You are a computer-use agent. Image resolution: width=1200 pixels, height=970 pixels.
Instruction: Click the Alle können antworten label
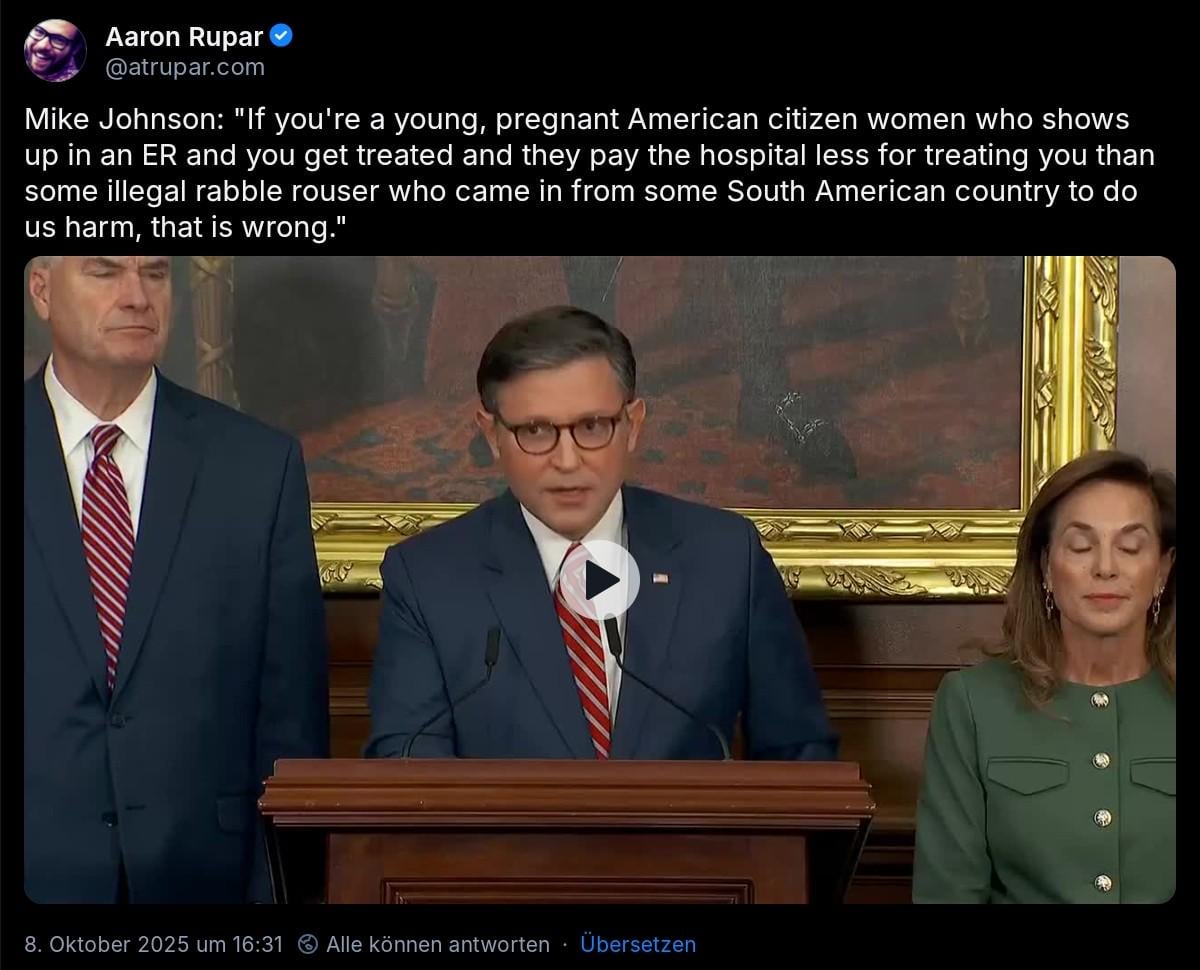tap(438, 944)
